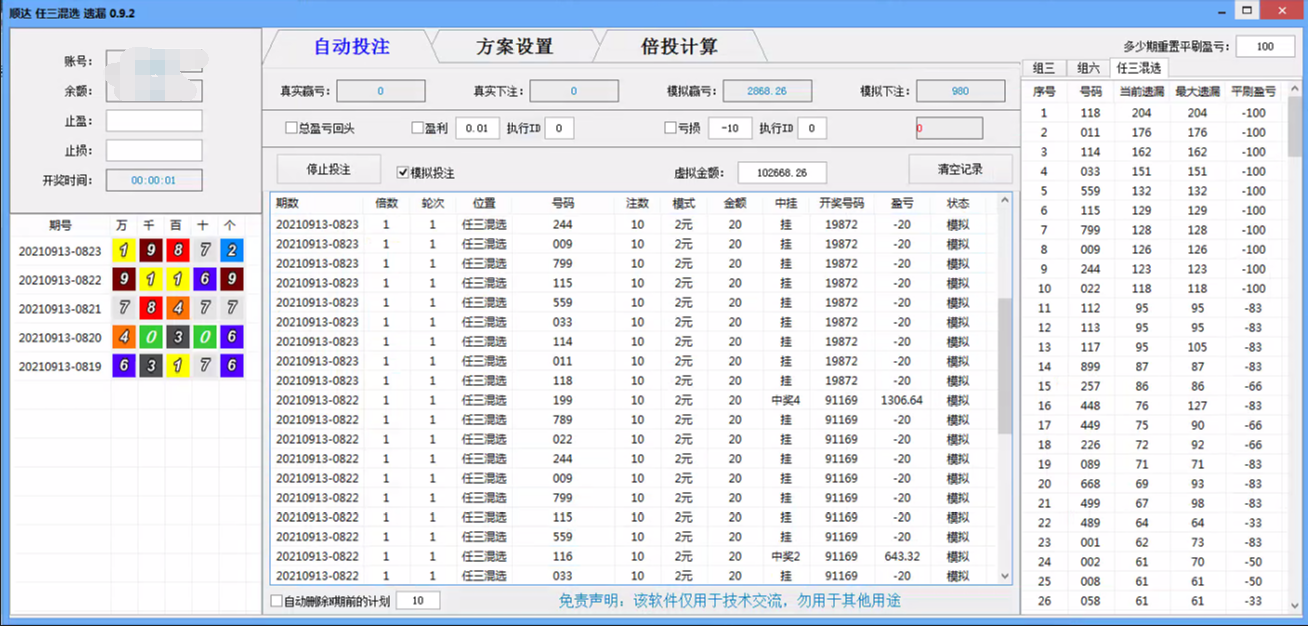Click the 20210913-0820 row in draw history
1308x626 pixels.
(x=129, y=337)
